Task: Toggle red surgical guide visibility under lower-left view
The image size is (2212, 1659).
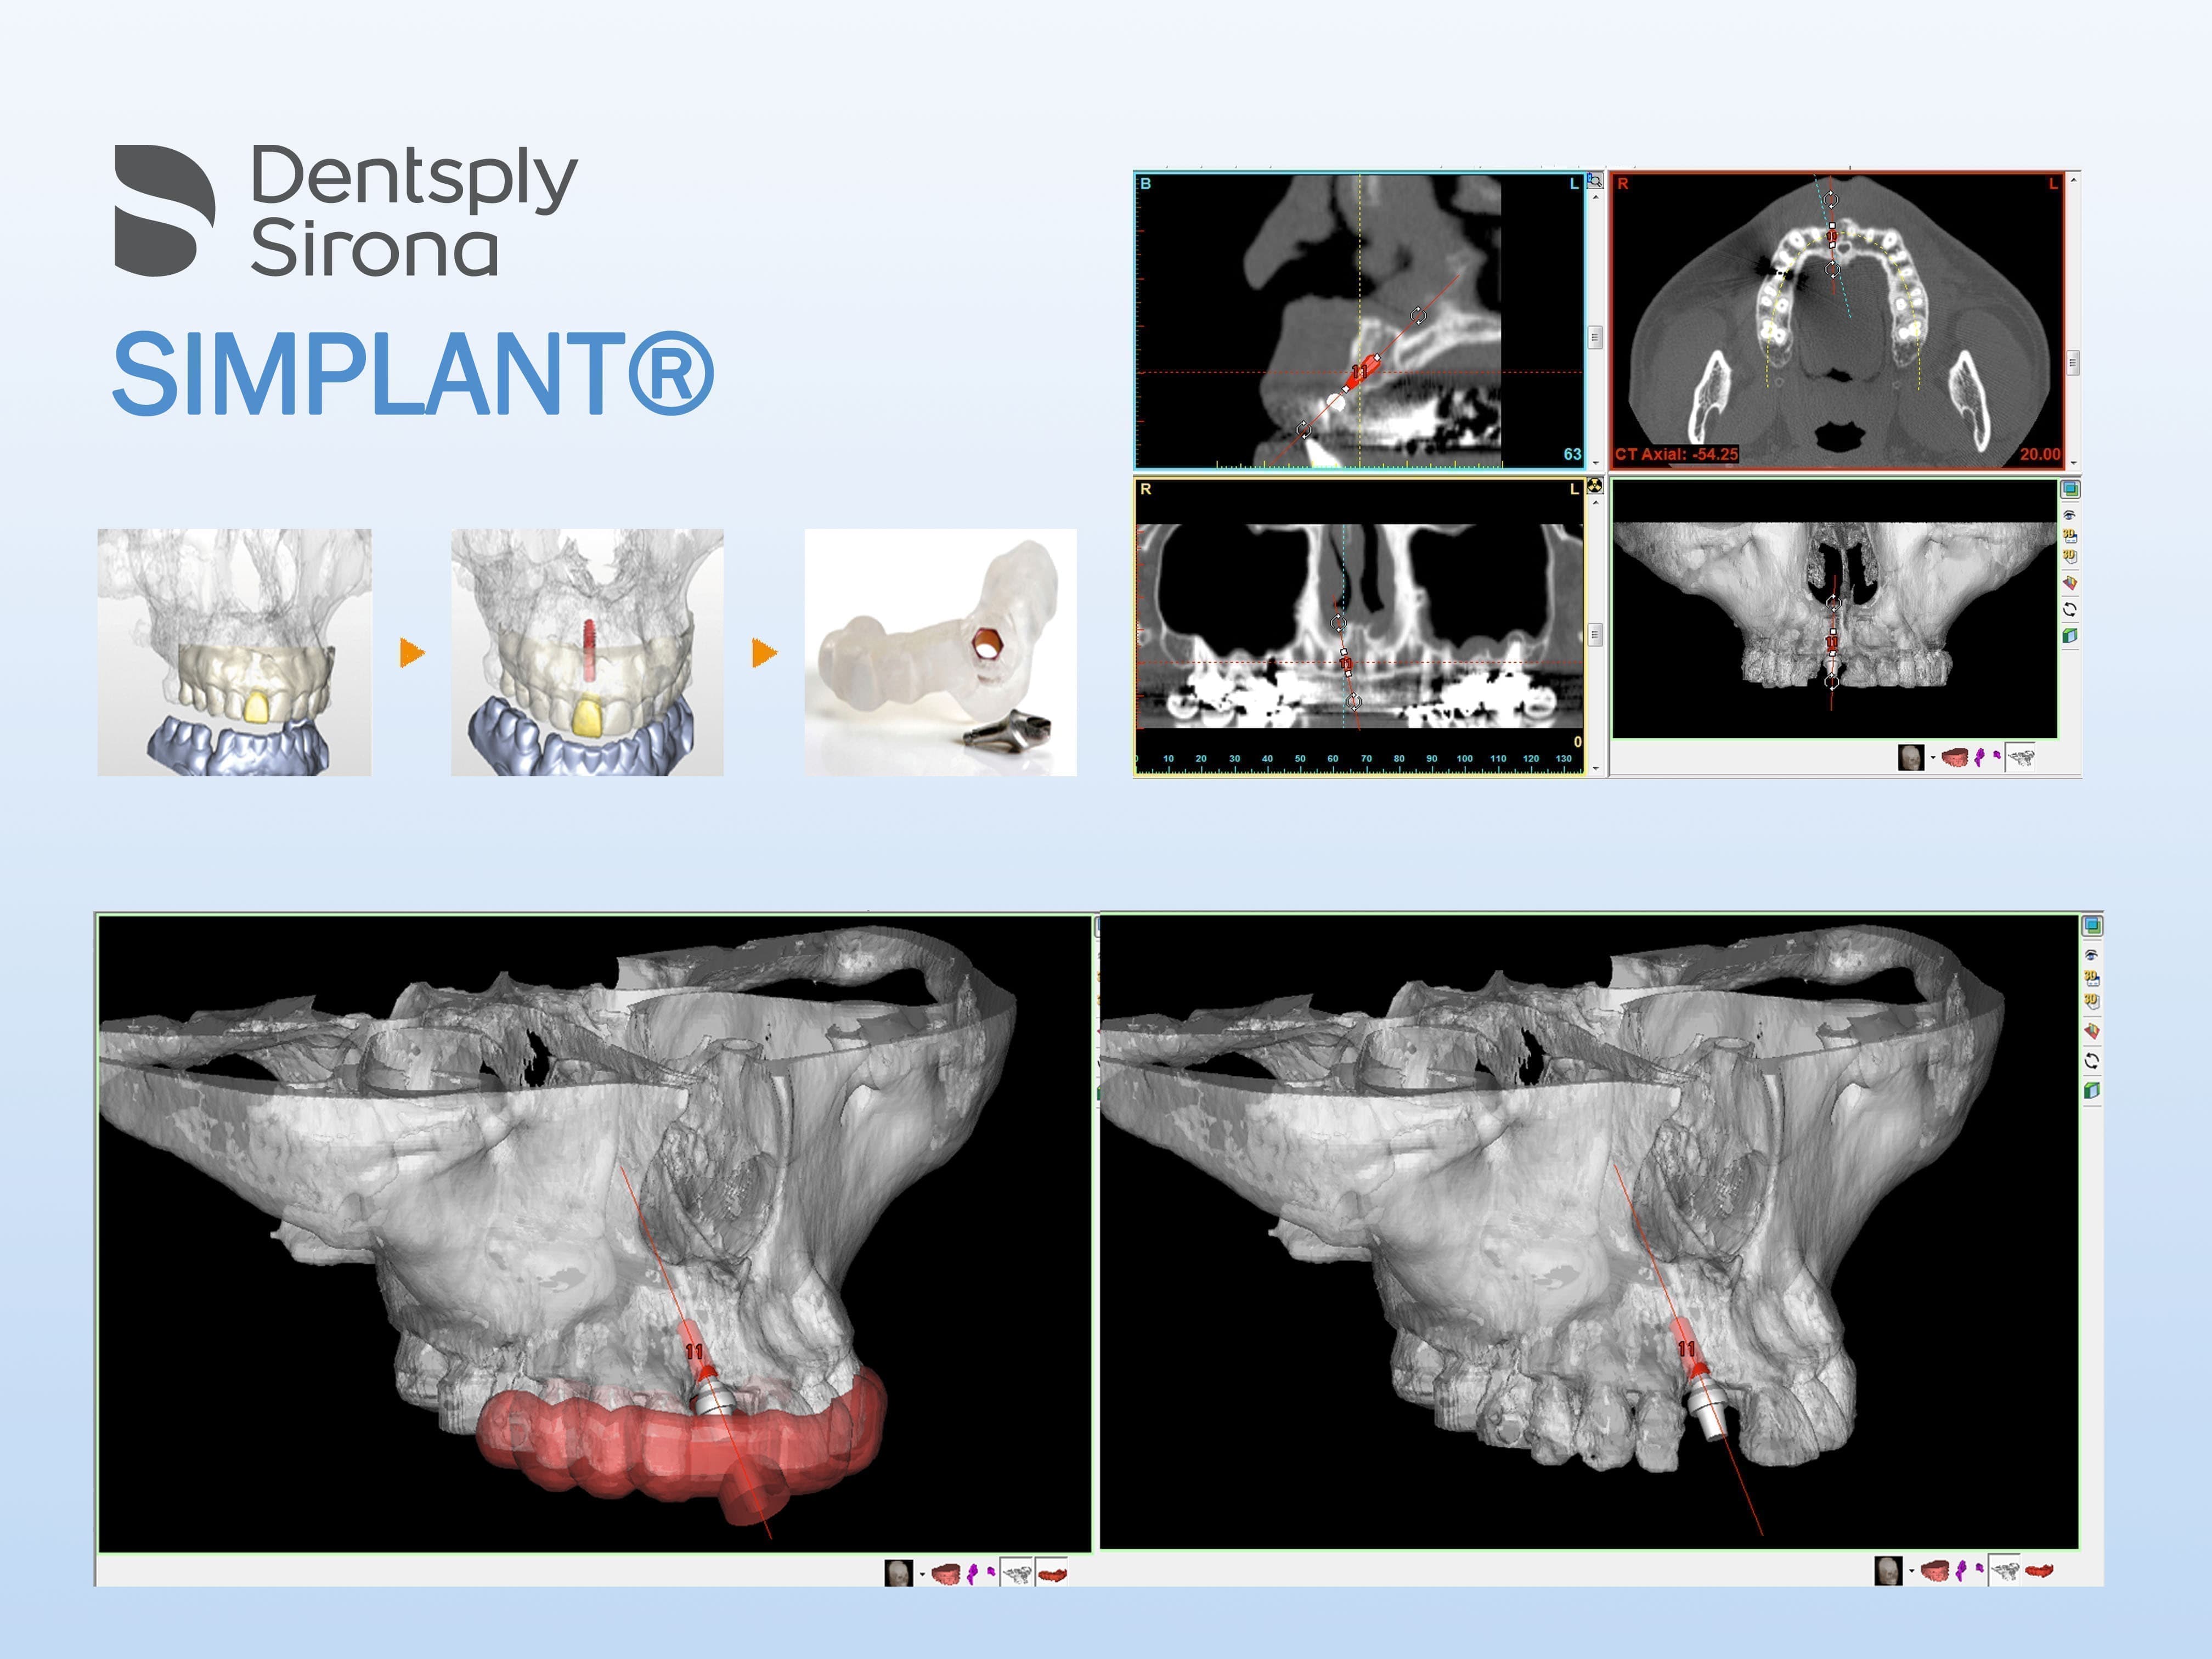Action: coord(1051,1574)
